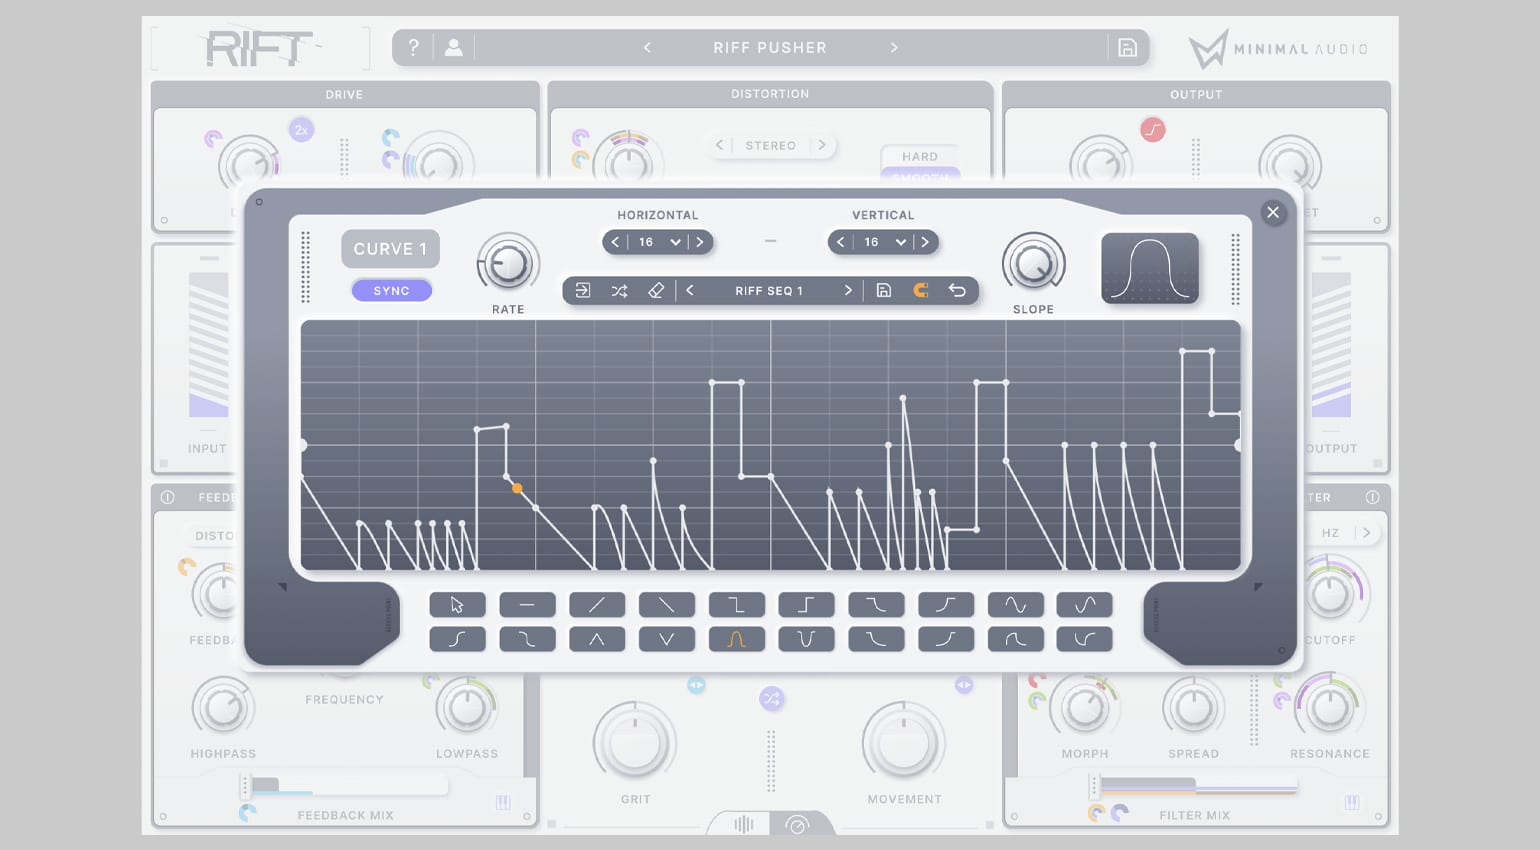Increase the Horizontal grid value with right arrow
This screenshot has width=1540, height=850.
[700, 242]
